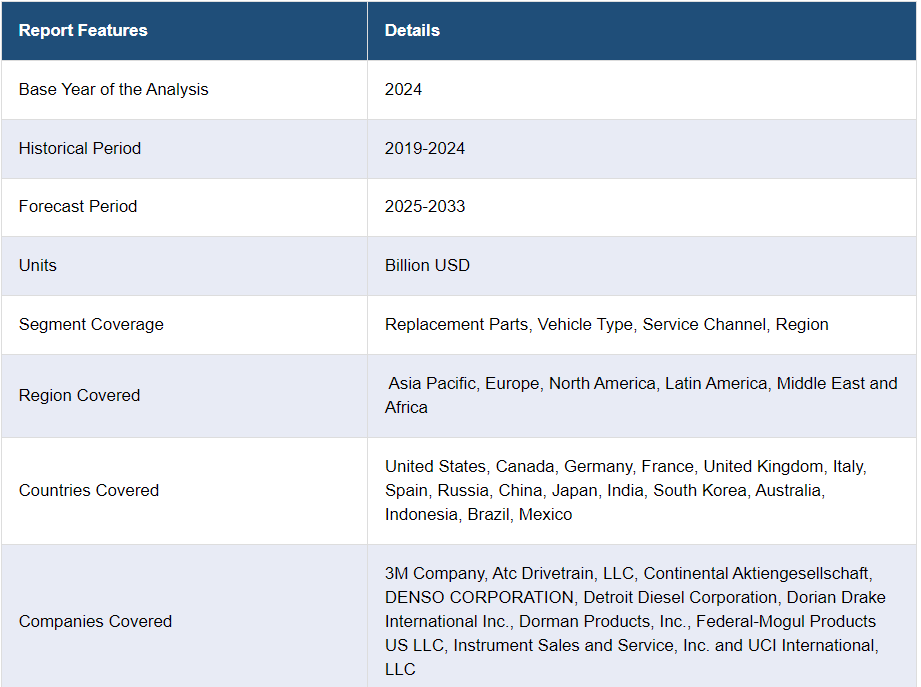This screenshot has width=921, height=687.
Task: Click the 2024 base year value
Action: tap(403, 89)
